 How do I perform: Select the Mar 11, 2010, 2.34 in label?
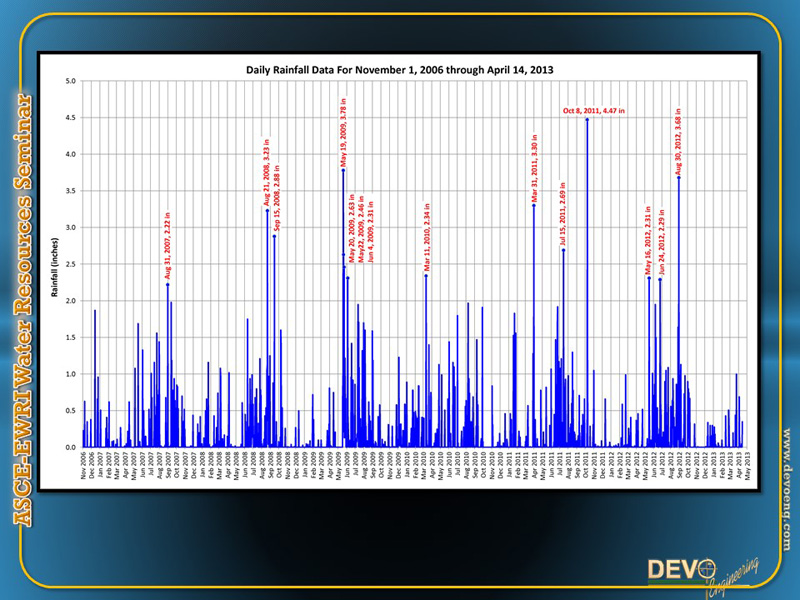coord(426,239)
